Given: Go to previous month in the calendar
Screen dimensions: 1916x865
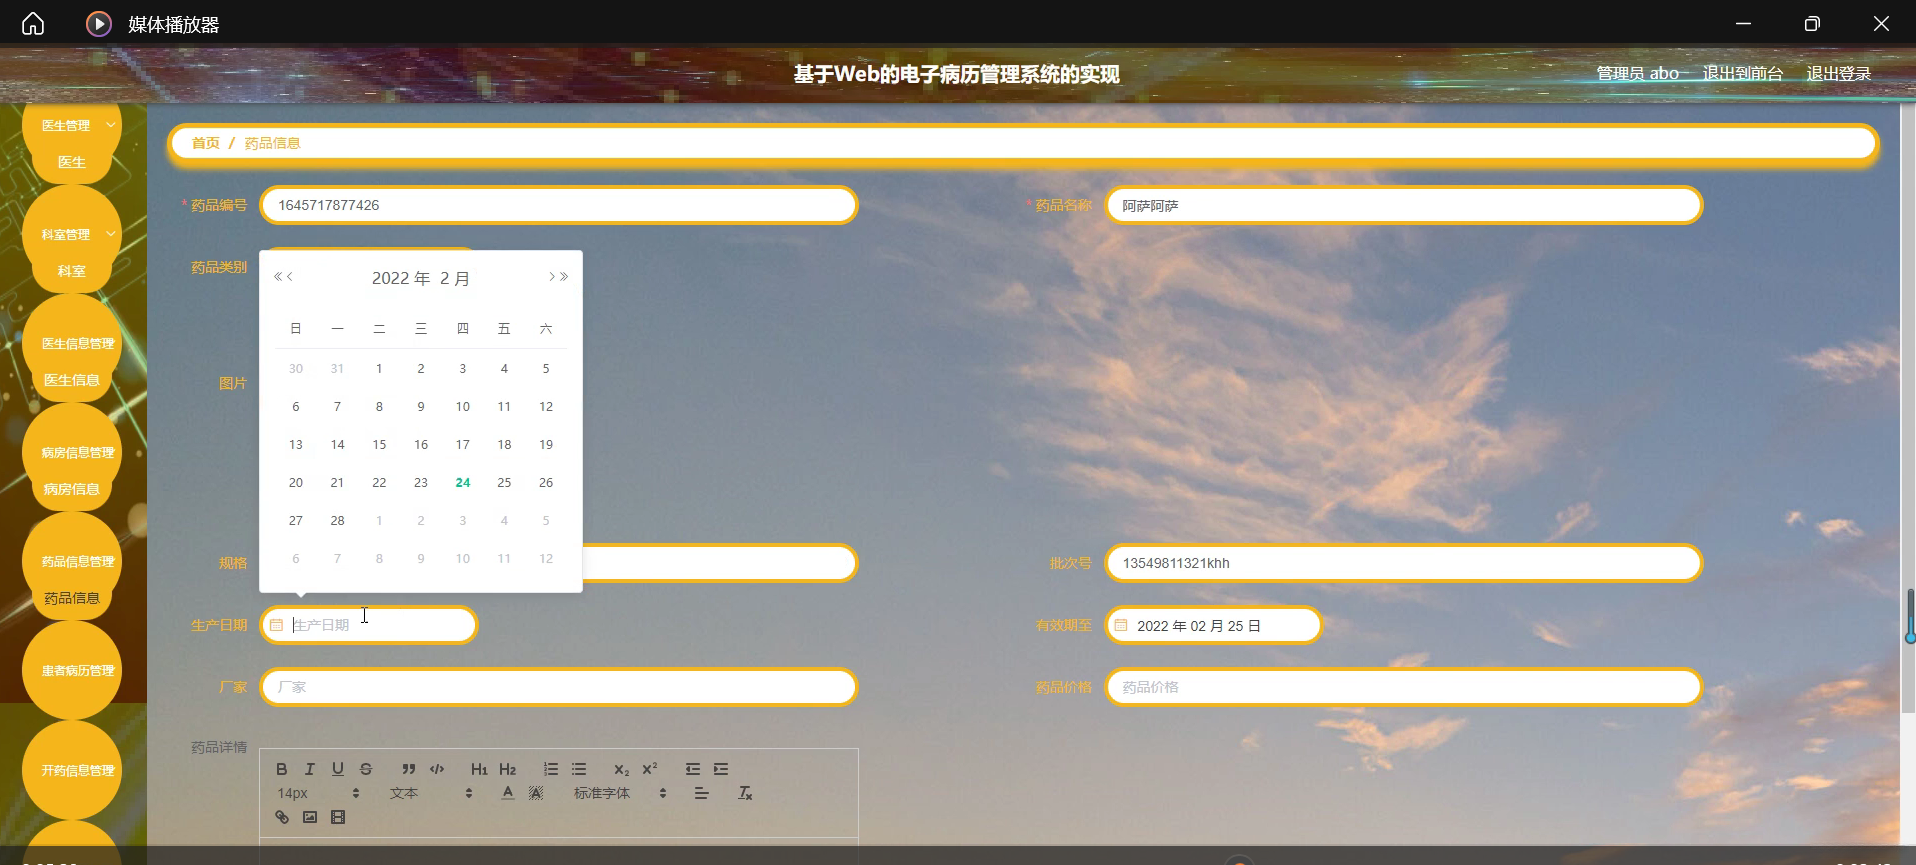Looking at the screenshot, I should click(x=290, y=277).
